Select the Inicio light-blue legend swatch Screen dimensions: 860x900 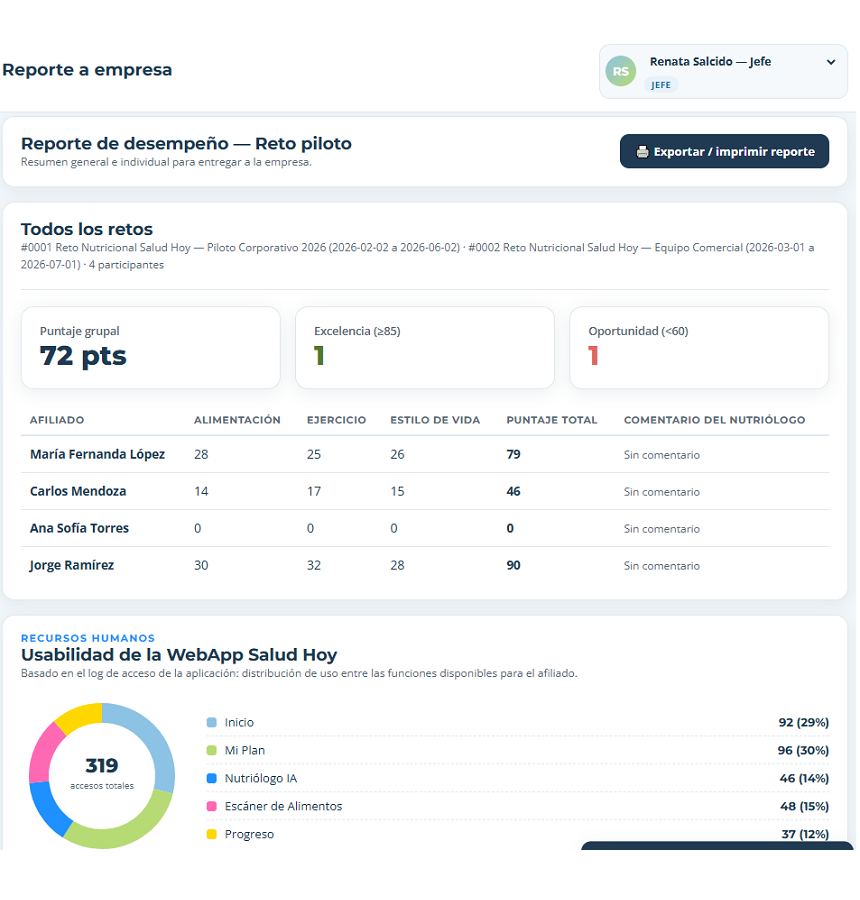click(x=212, y=723)
